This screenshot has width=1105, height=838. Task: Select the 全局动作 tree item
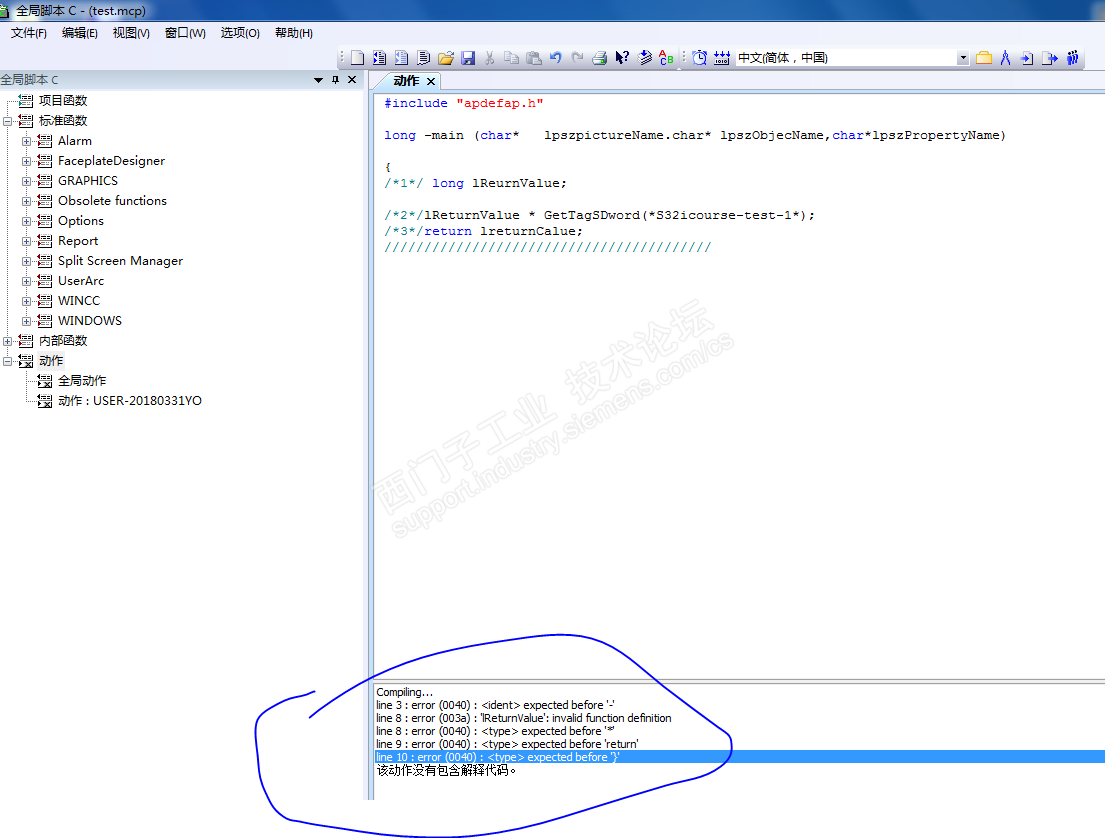(x=82, y=381)
